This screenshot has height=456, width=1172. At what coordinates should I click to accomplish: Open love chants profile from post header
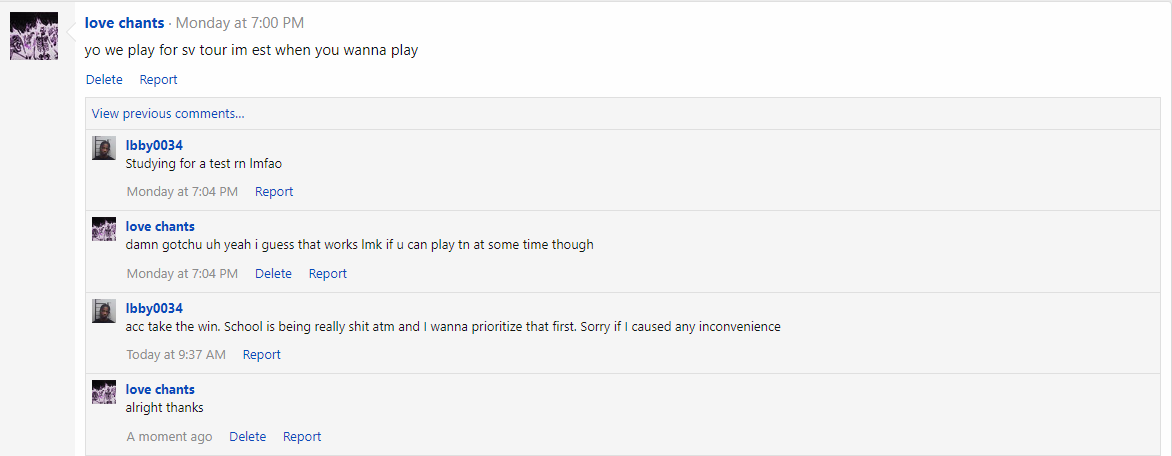click(x=124, y=23)
